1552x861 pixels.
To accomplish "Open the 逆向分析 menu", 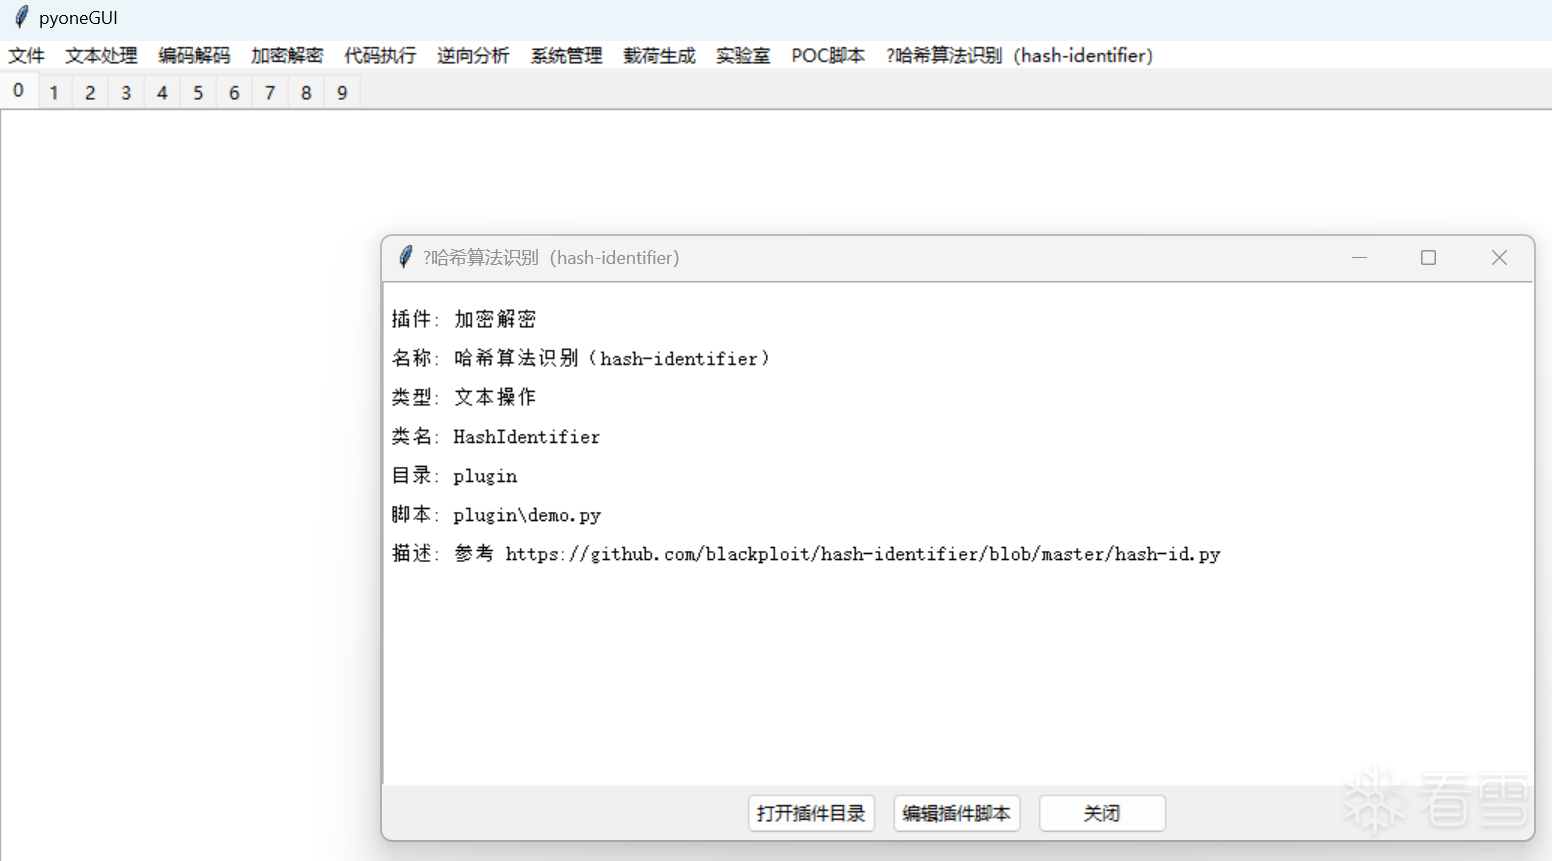I will click(472, 55).
